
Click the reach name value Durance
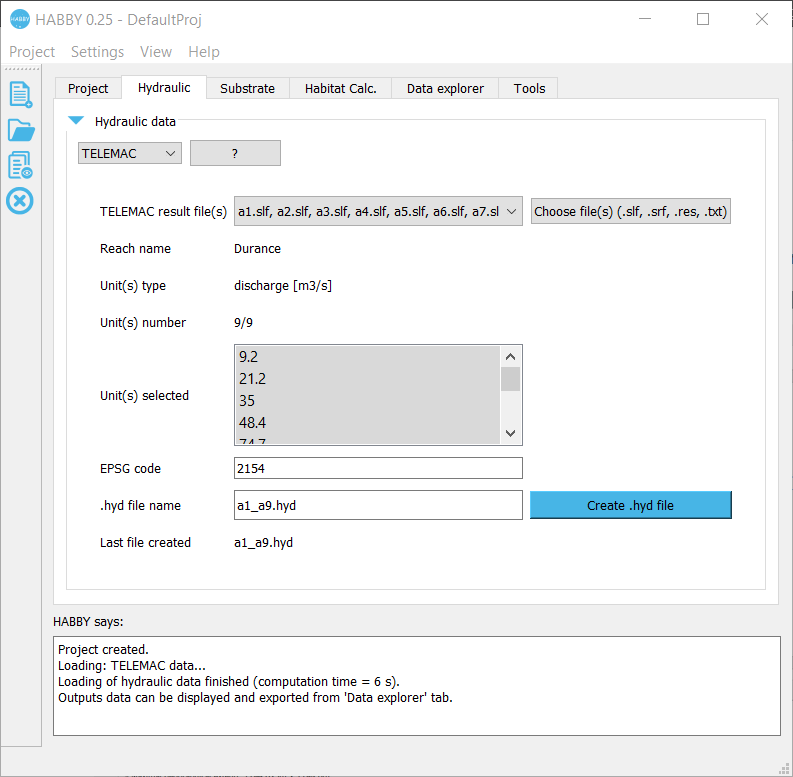pos(257,249)
